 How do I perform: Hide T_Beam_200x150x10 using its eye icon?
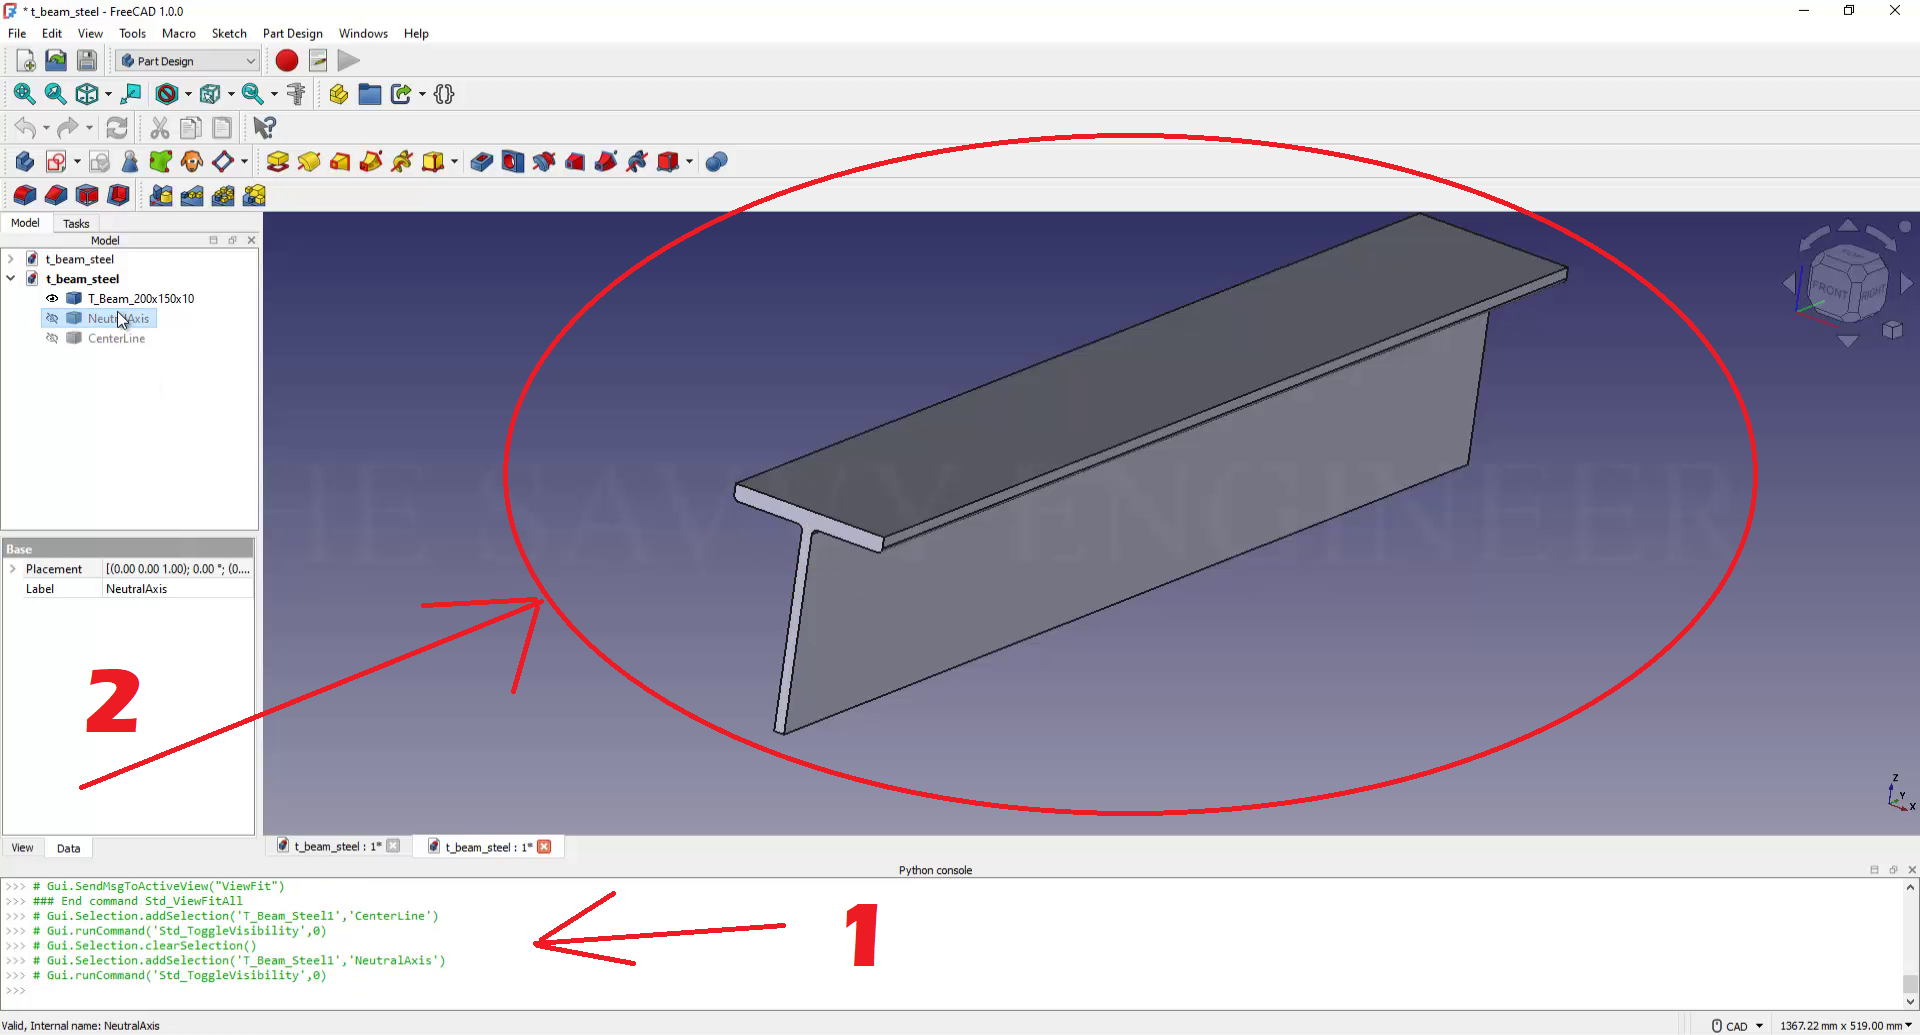52,299
